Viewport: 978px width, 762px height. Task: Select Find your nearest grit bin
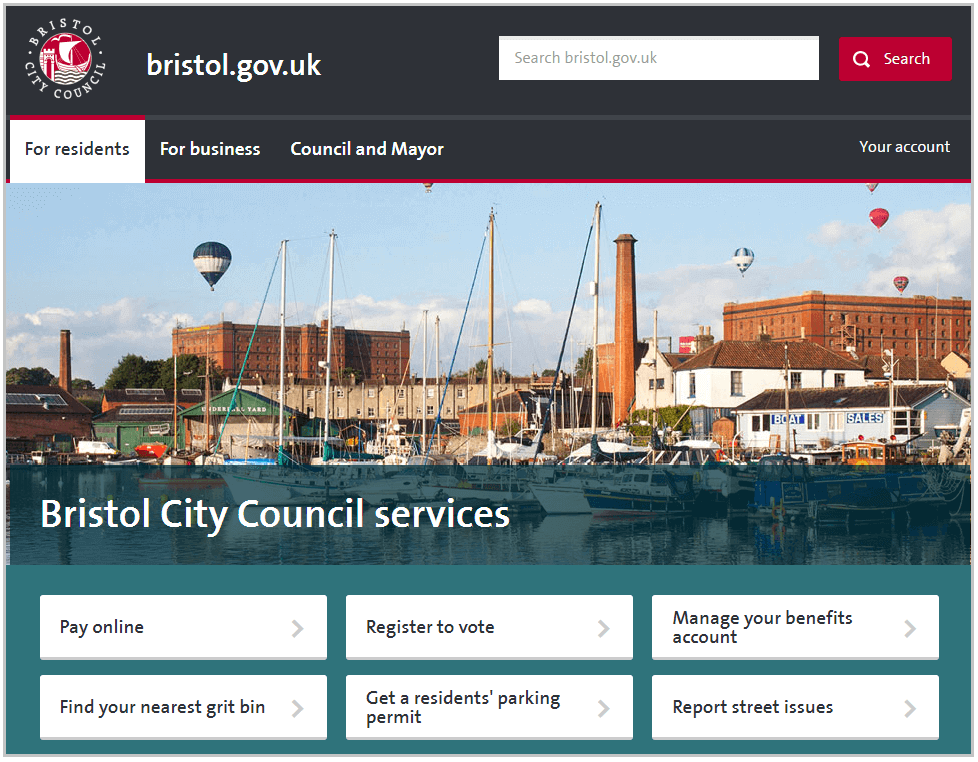click(x=183, y=707)
